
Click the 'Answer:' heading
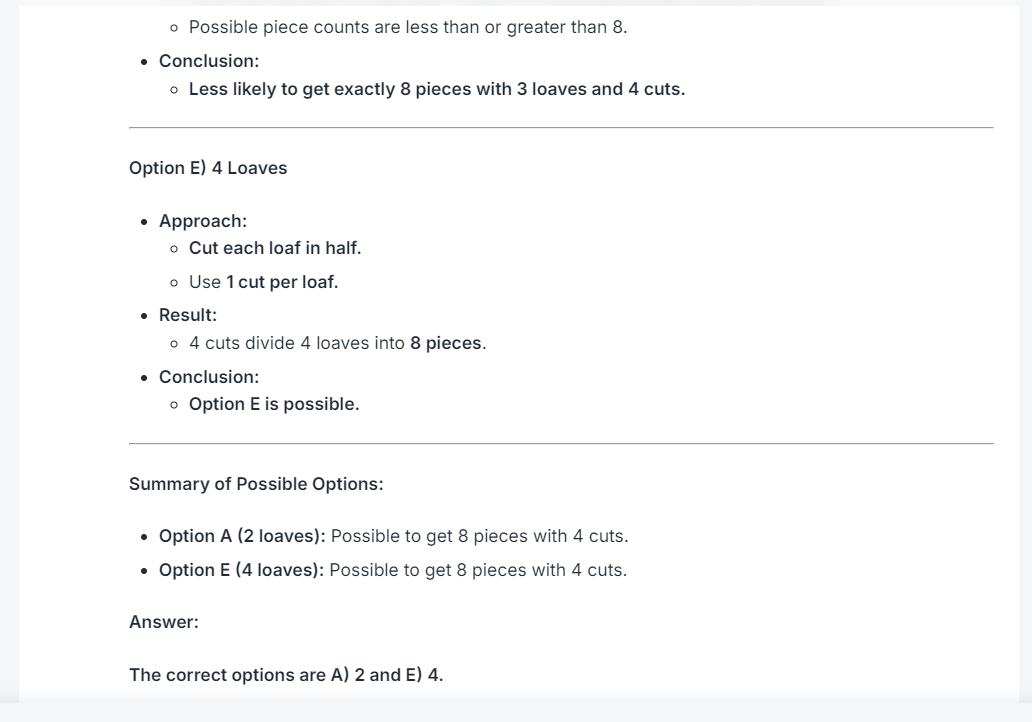(164, 622)
